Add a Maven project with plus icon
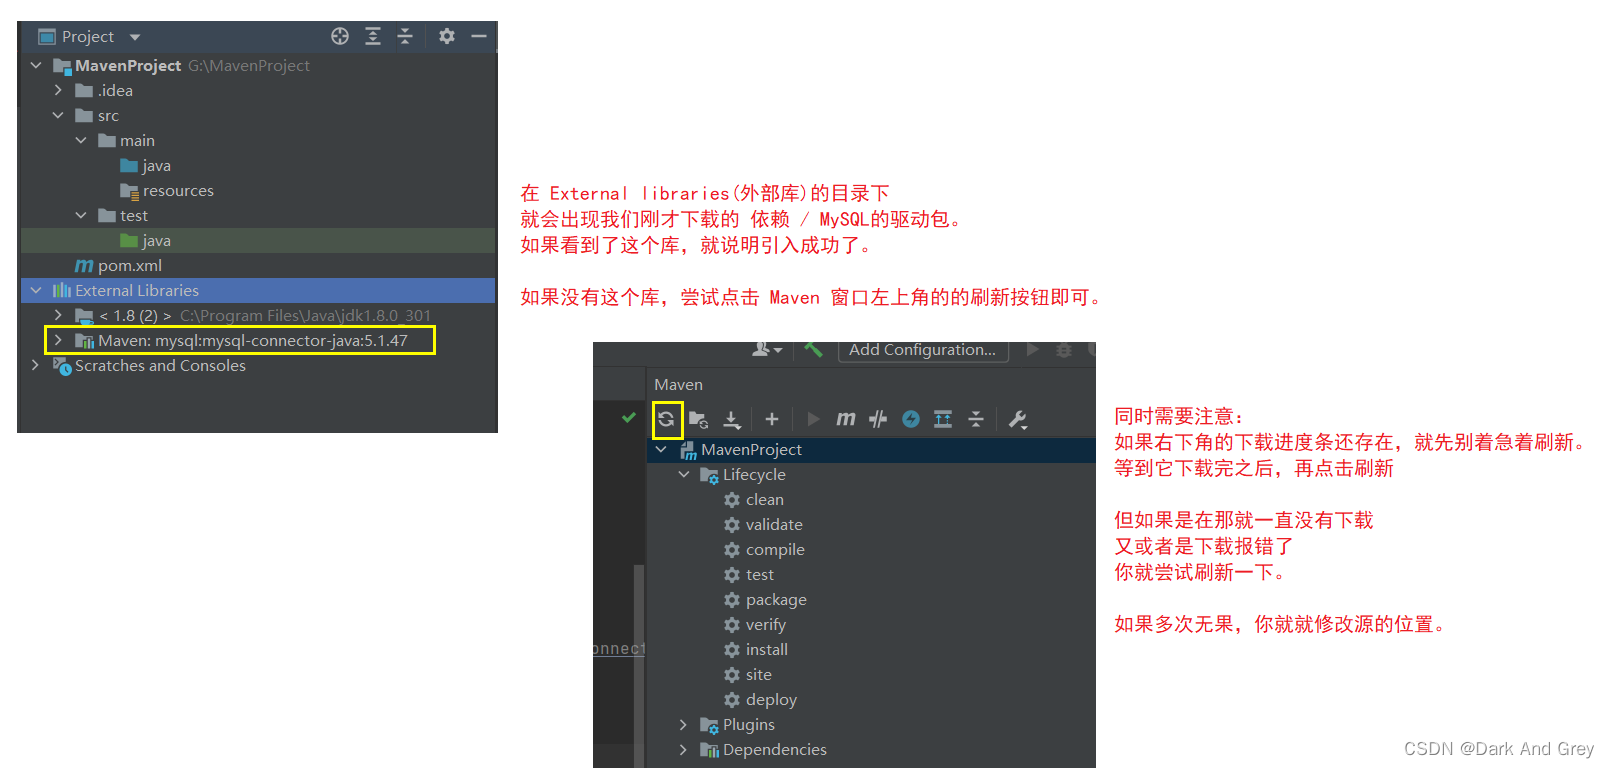Screen dimensions: 1610x768 coord(772,419)
